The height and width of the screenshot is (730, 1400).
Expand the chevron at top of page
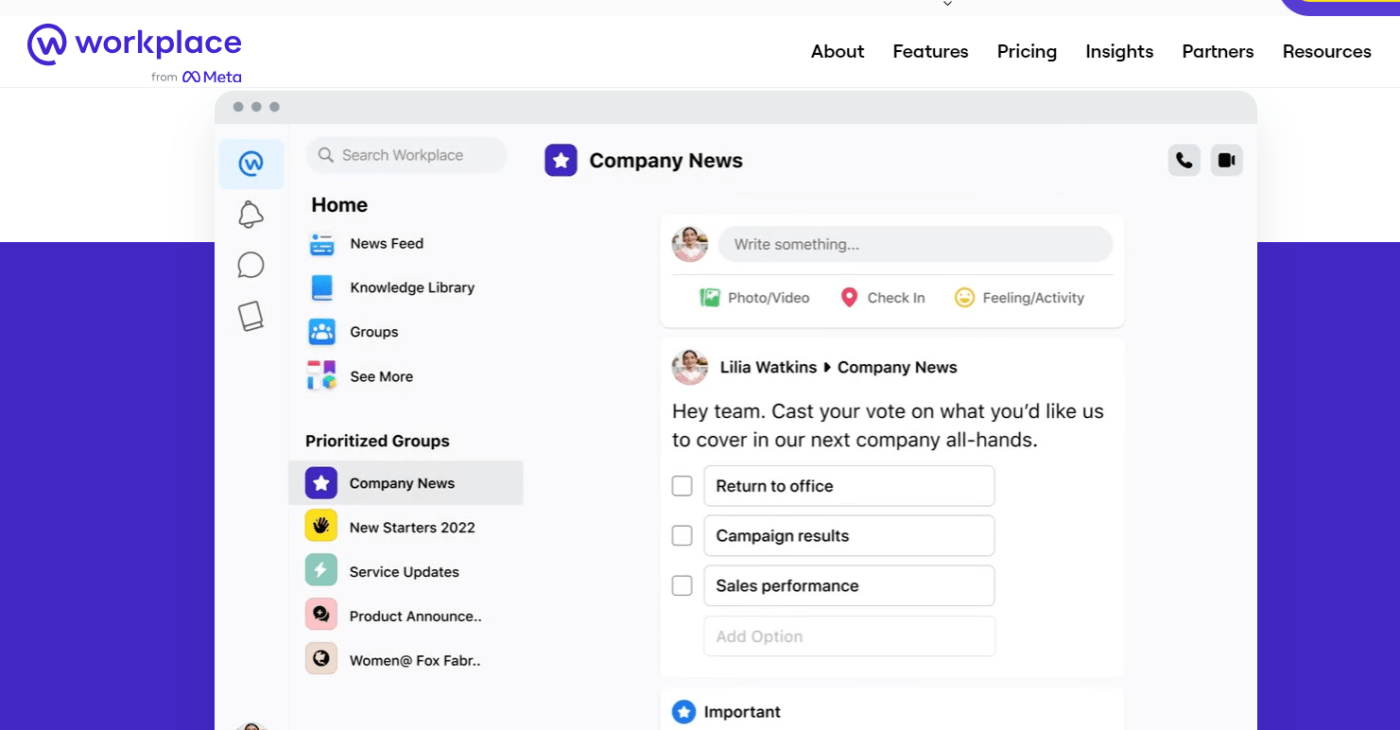pyautogui.click(x=947, y=4)
